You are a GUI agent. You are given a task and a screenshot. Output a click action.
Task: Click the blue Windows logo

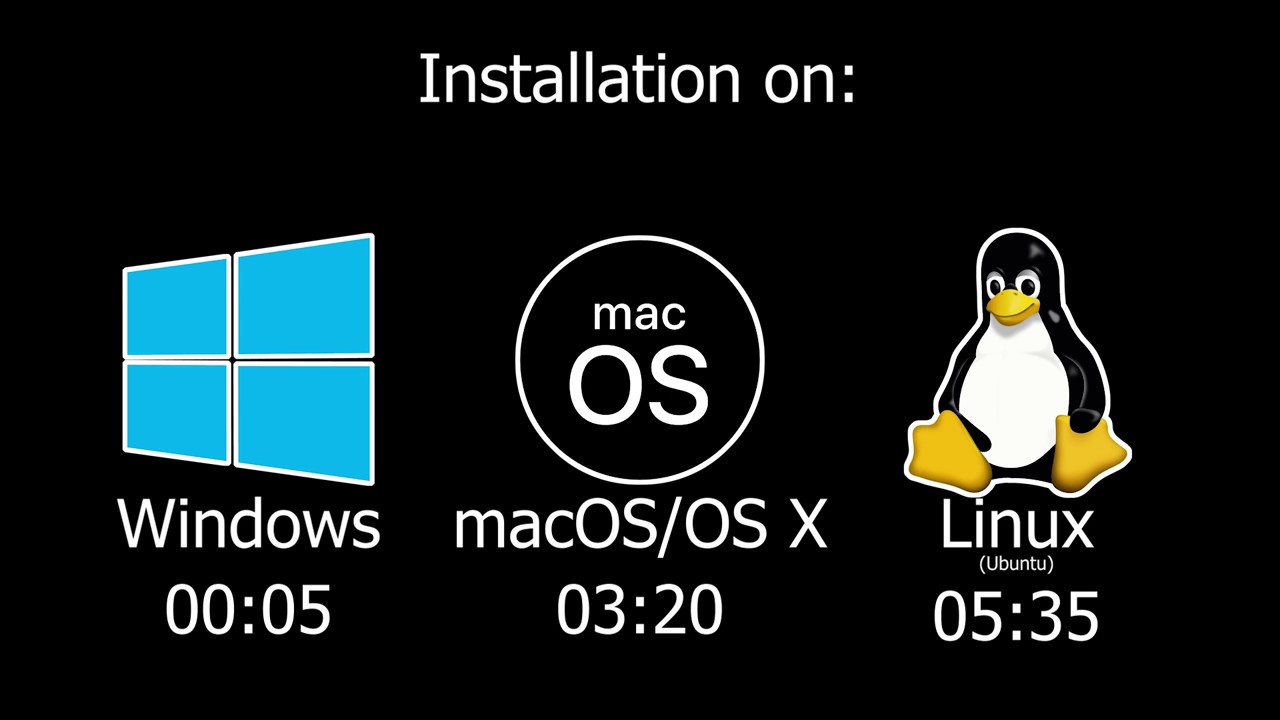click(248, 360)
